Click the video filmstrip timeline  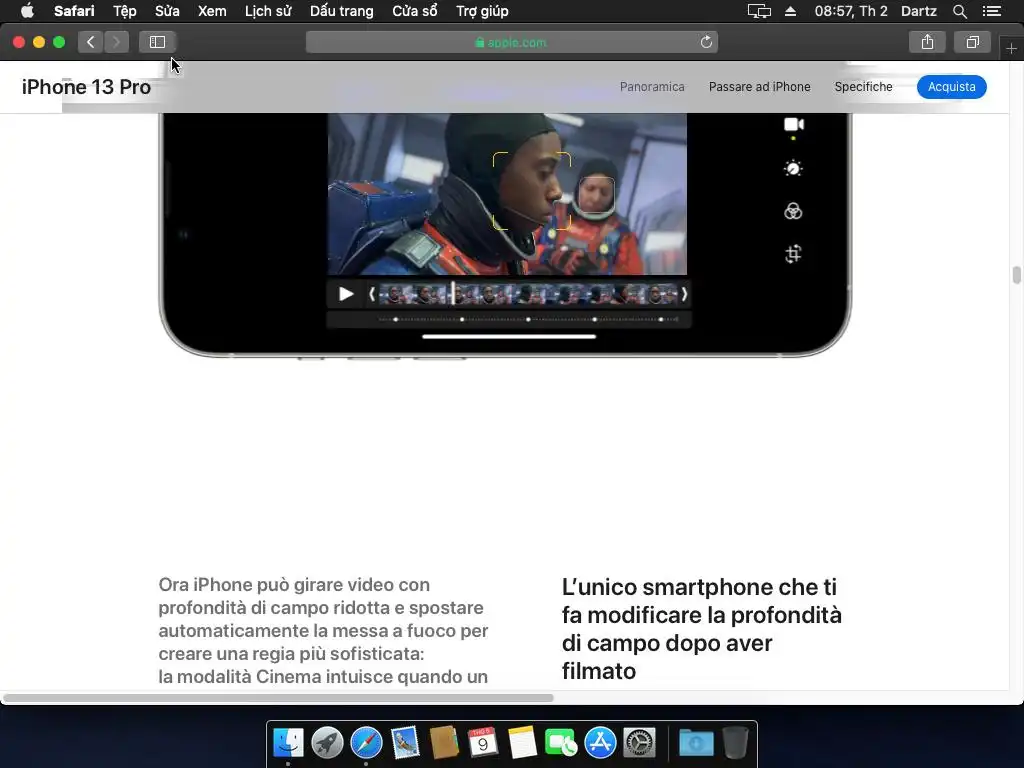pos(528,295)
